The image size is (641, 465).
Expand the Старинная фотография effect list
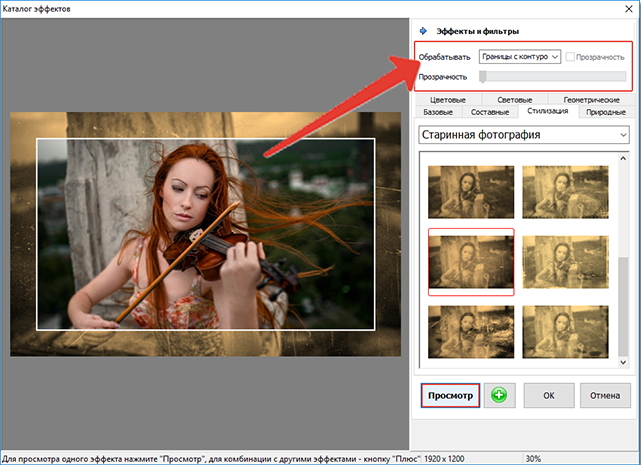pyautogui.click(x=524, y=135)
